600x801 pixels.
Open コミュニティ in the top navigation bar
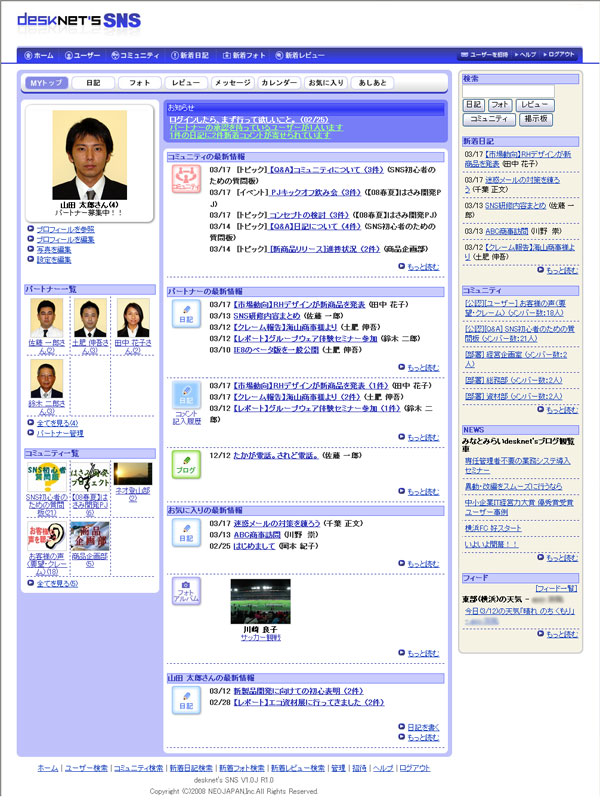(135, 55)
